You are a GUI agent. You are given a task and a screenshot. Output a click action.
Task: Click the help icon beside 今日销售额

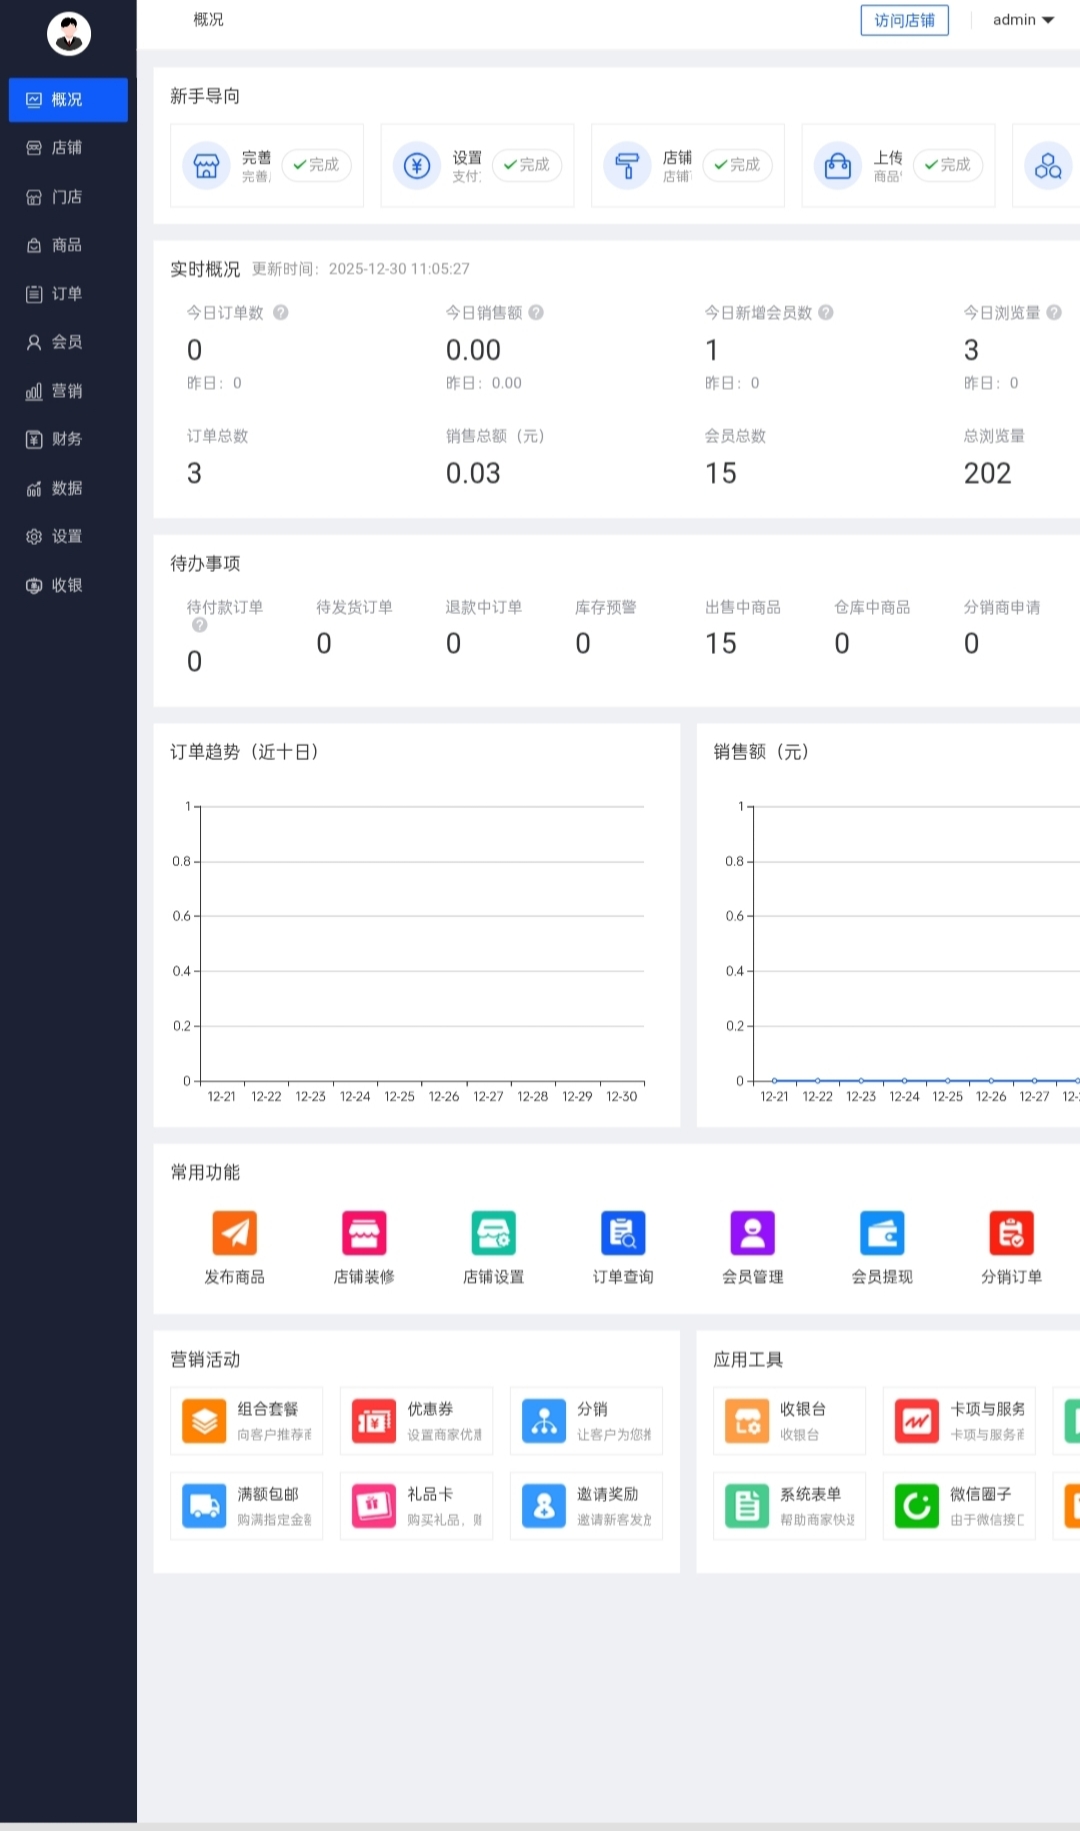(536, 312)
